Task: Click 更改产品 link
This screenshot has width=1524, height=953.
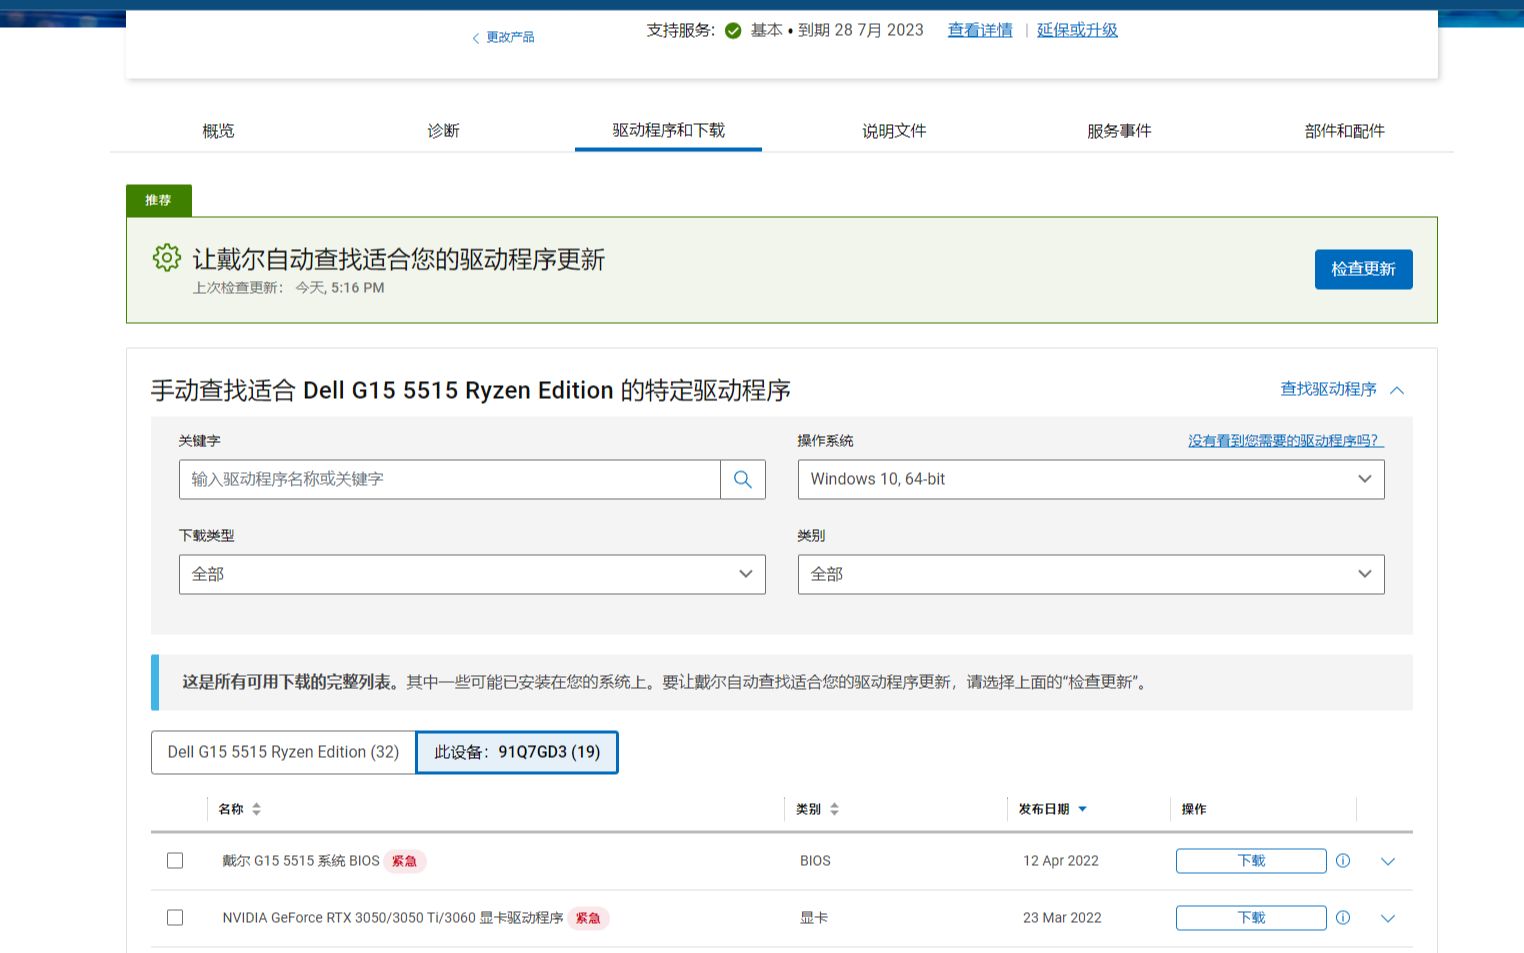Action: (x=510, y=37)
